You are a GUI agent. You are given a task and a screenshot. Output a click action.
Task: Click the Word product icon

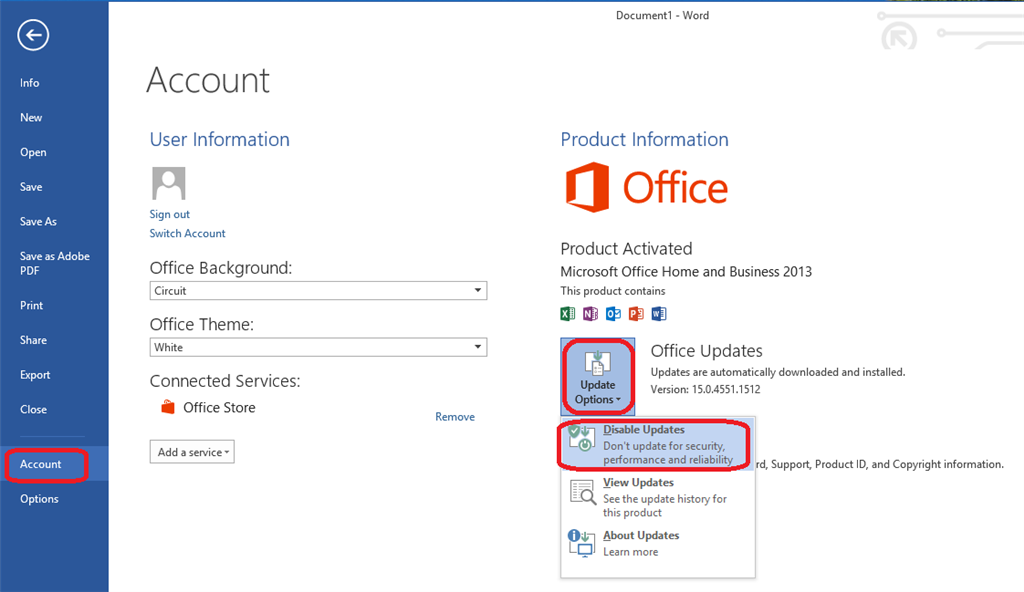coord(659,314)
